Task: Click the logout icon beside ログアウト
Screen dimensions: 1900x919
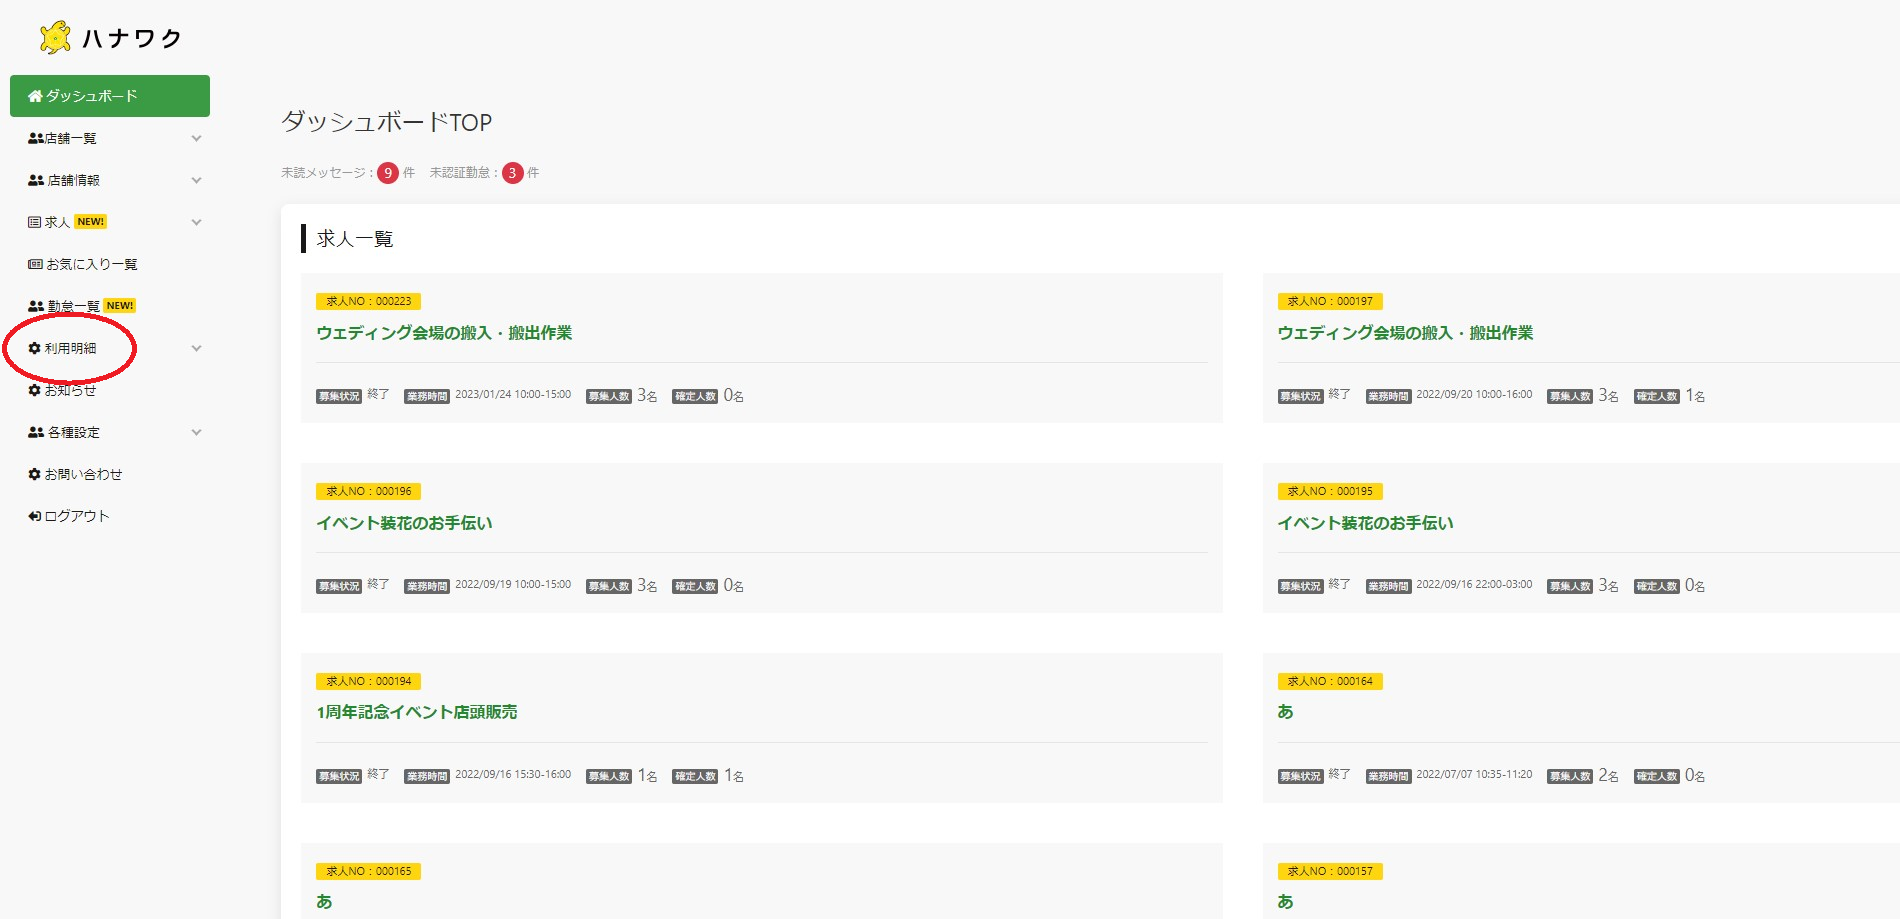Action: click(x=35, y=517)
